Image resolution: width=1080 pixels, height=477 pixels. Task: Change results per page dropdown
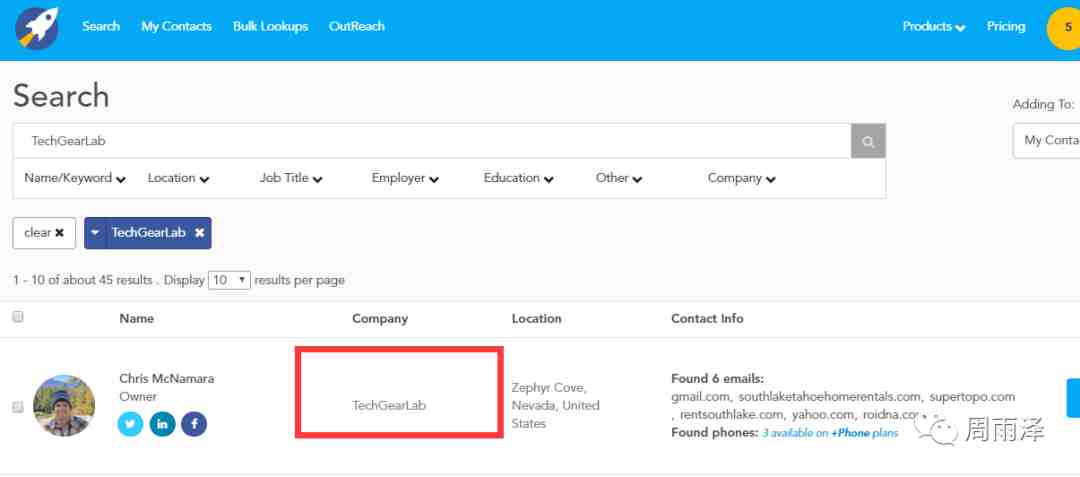pyautogui.click(x=229, y=280)
